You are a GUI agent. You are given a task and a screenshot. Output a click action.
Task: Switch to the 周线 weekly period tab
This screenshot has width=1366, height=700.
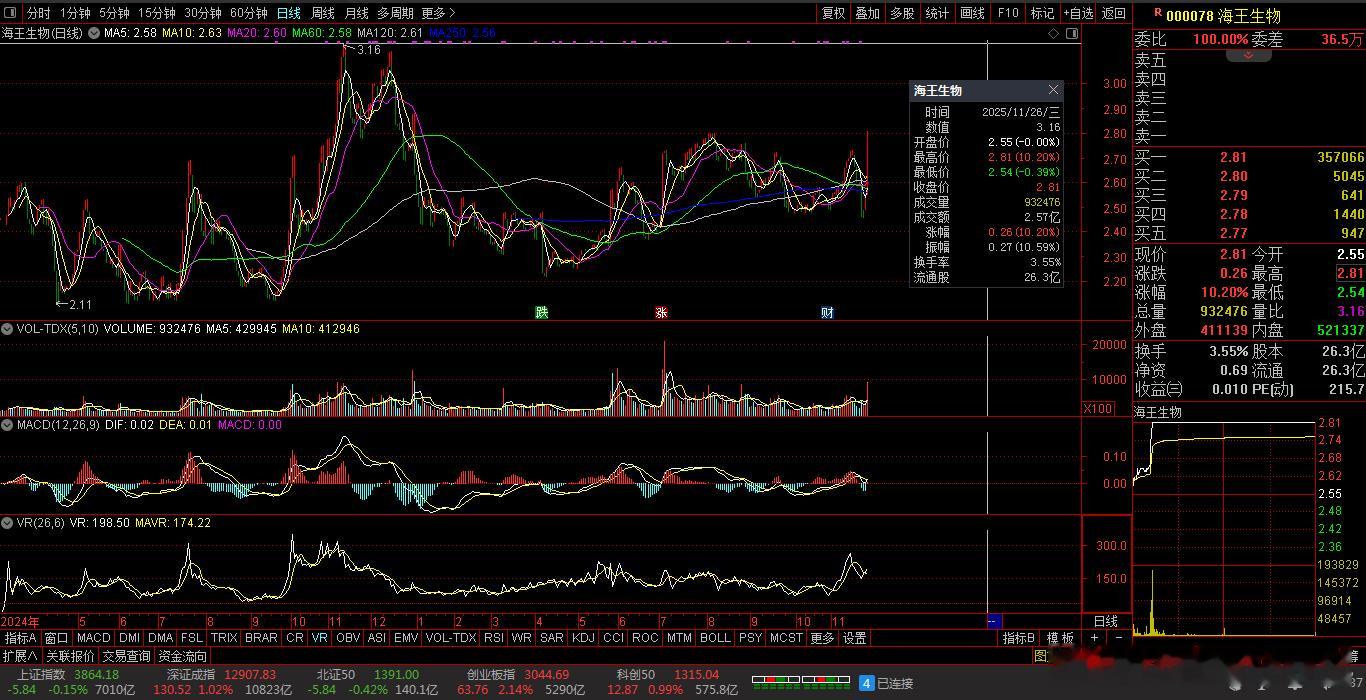point(323,13)
